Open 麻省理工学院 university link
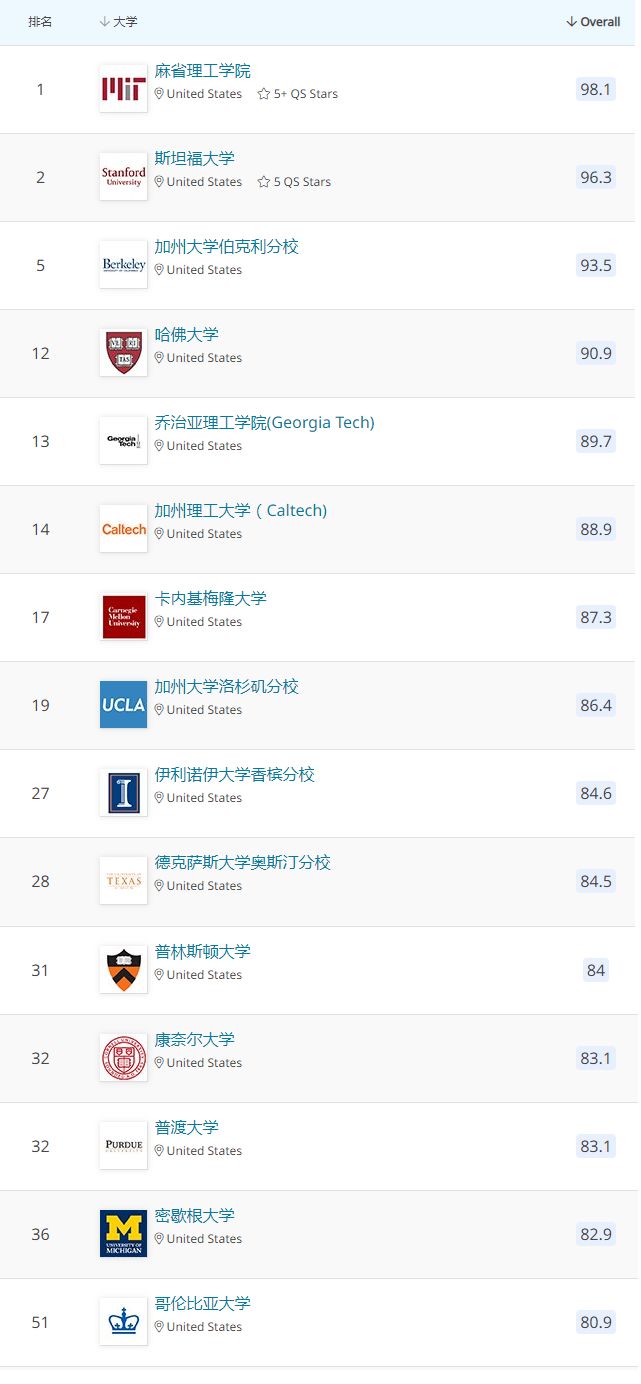Viewport: 641px width, 1384px height. pyautogui.click(x=202, y=71)
